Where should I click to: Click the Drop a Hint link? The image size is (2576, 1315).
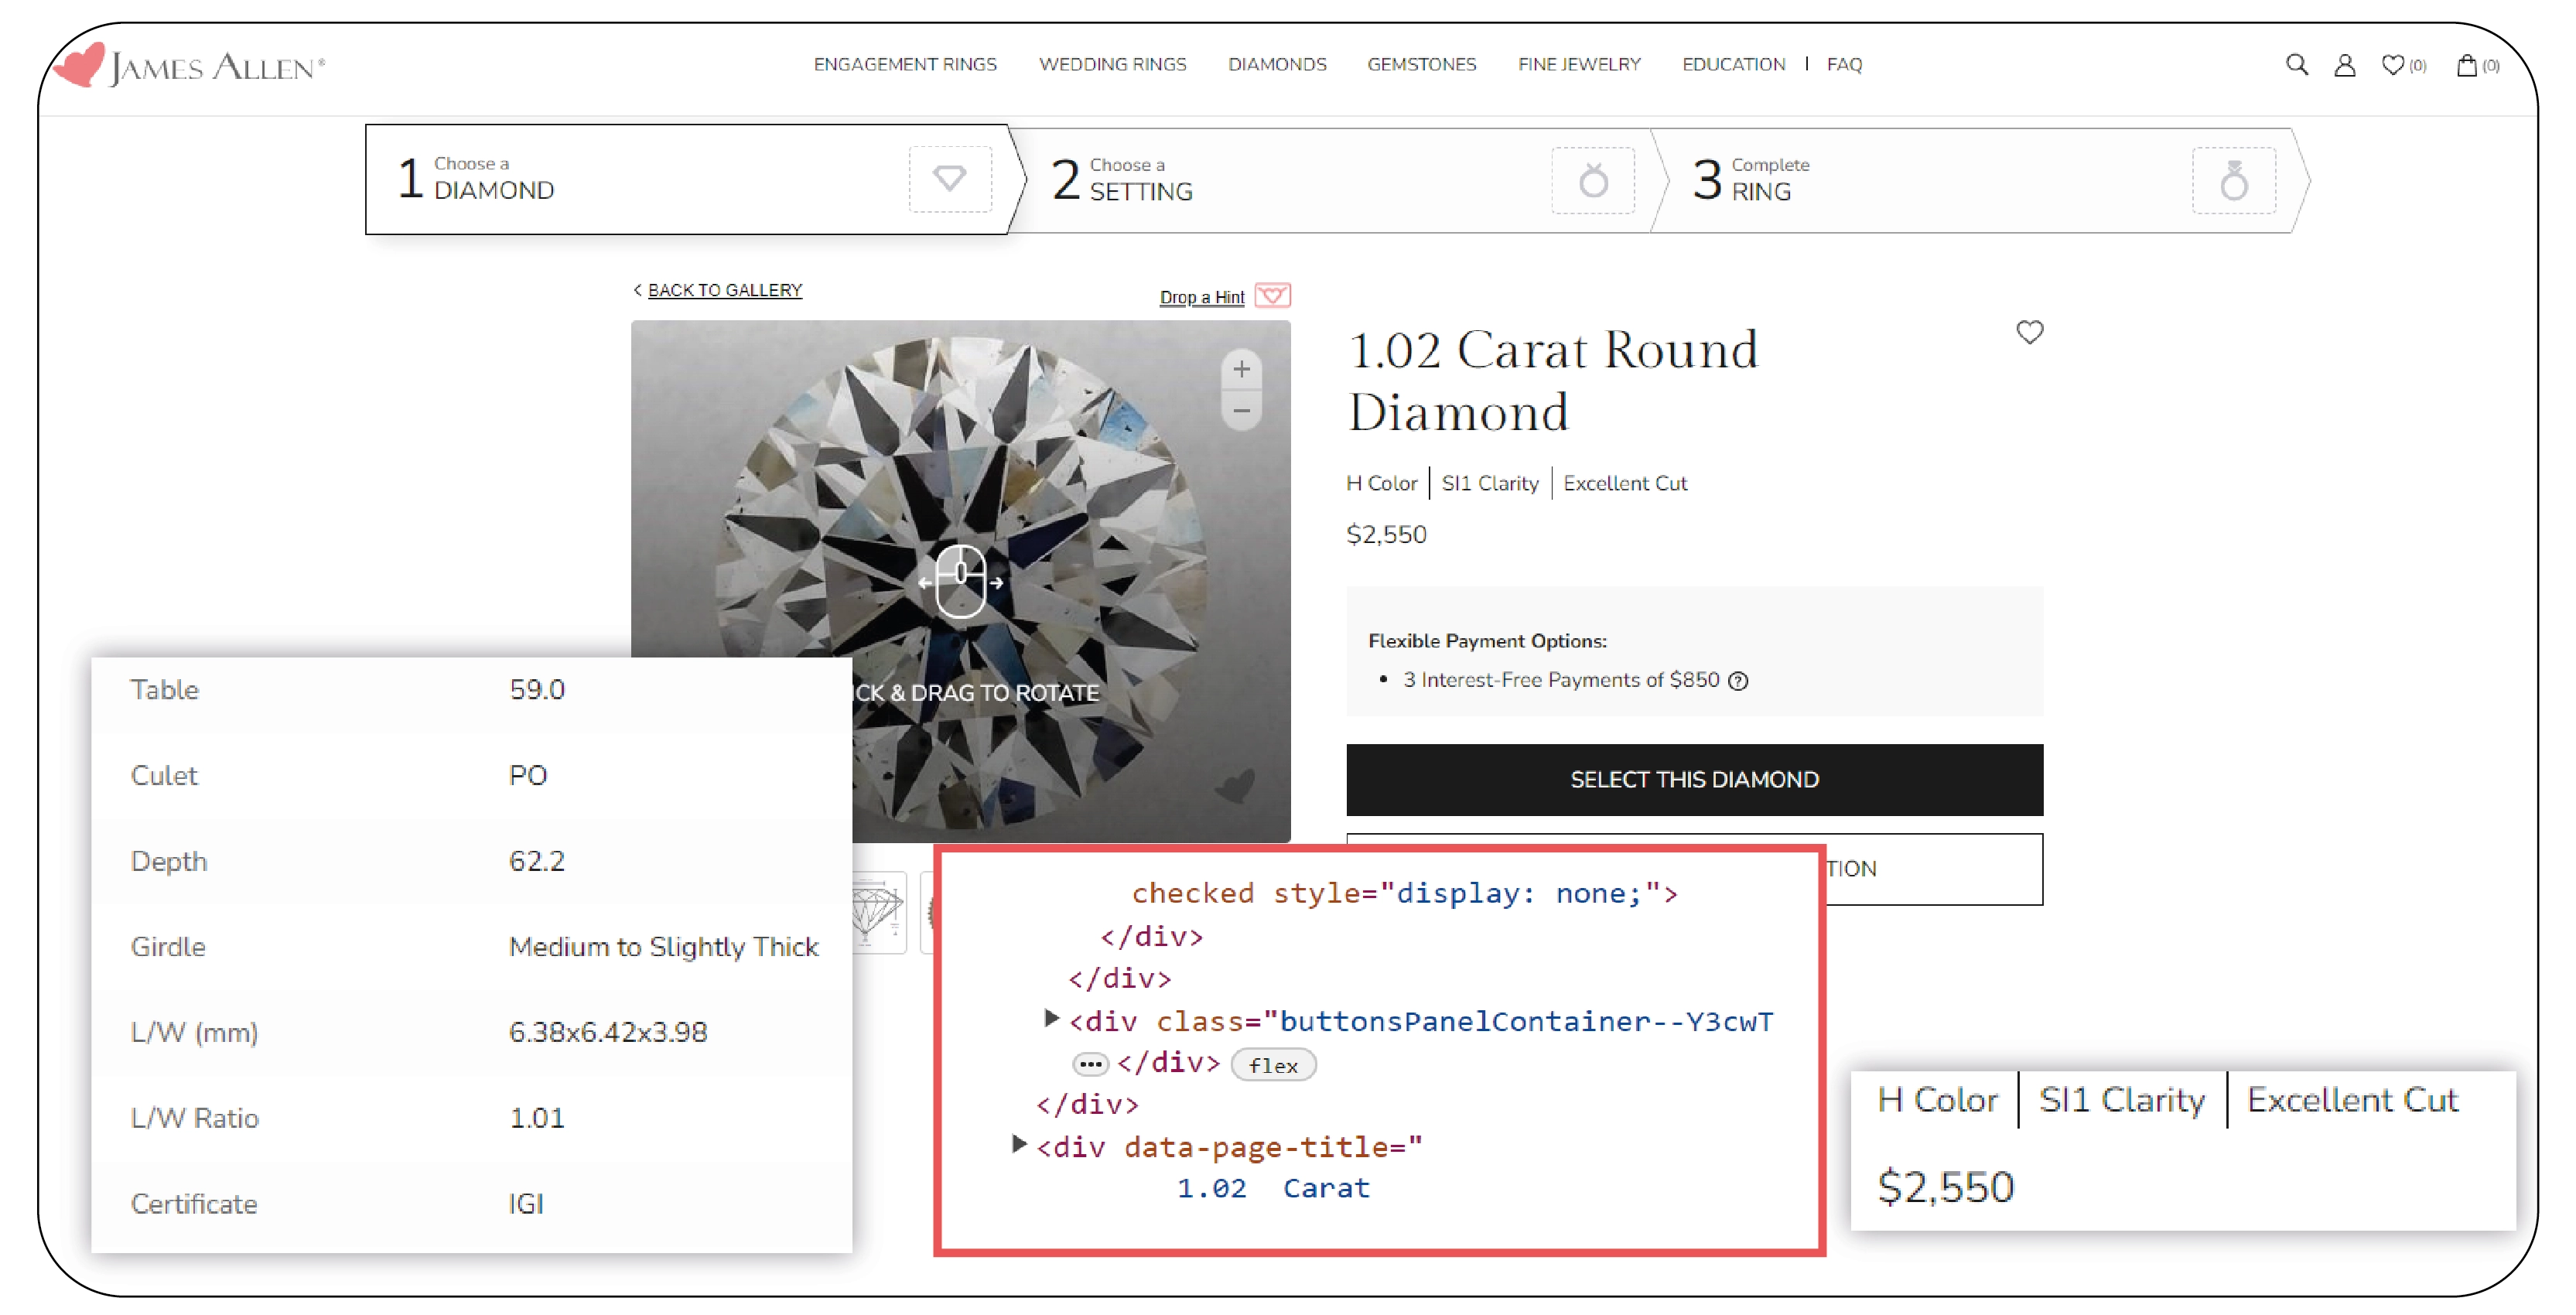click(1202, 297)
